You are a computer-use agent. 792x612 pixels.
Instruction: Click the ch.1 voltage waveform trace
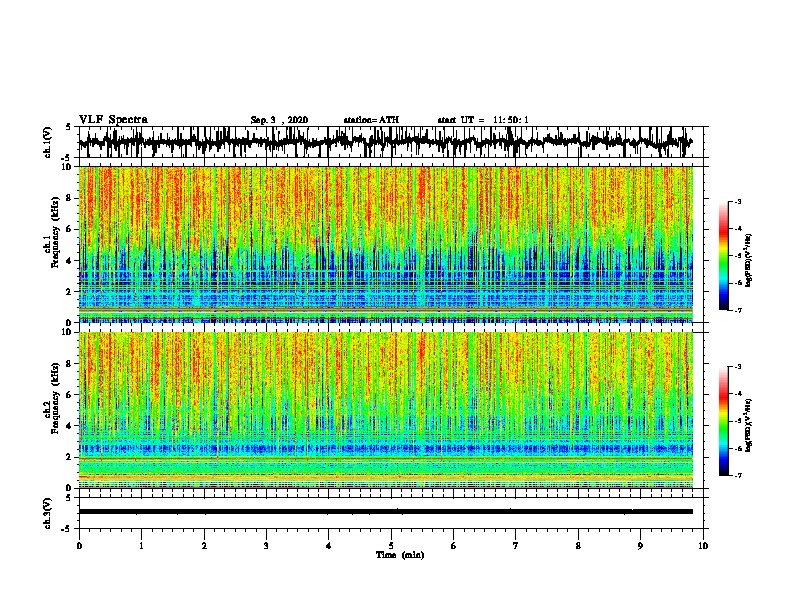386,142
